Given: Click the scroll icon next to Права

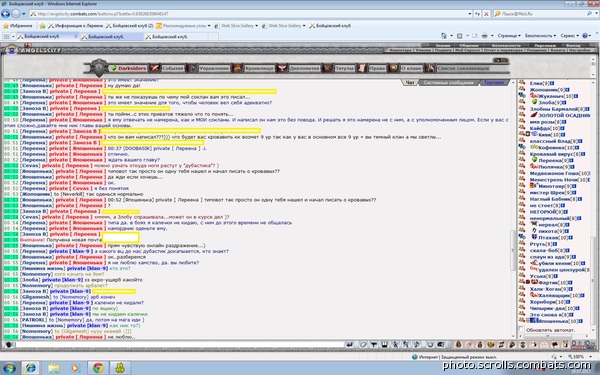Looking at the screenshot, I should pos(362,68).
